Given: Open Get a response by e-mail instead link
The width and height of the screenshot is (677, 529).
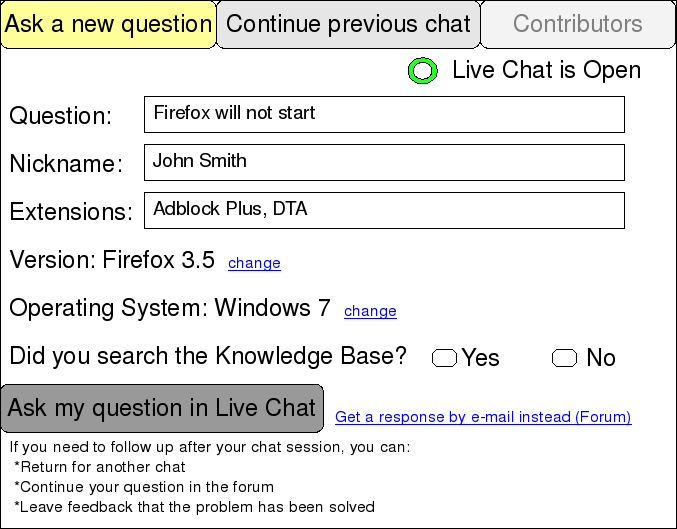Looking at the screenshot, I should tap(483, 417).
